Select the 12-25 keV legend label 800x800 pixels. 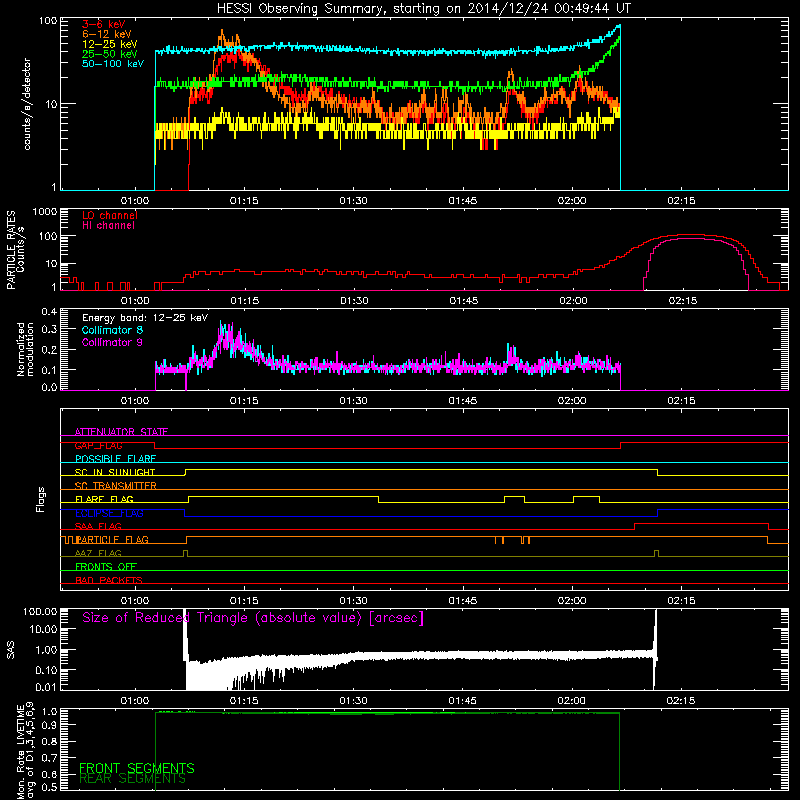110,44
